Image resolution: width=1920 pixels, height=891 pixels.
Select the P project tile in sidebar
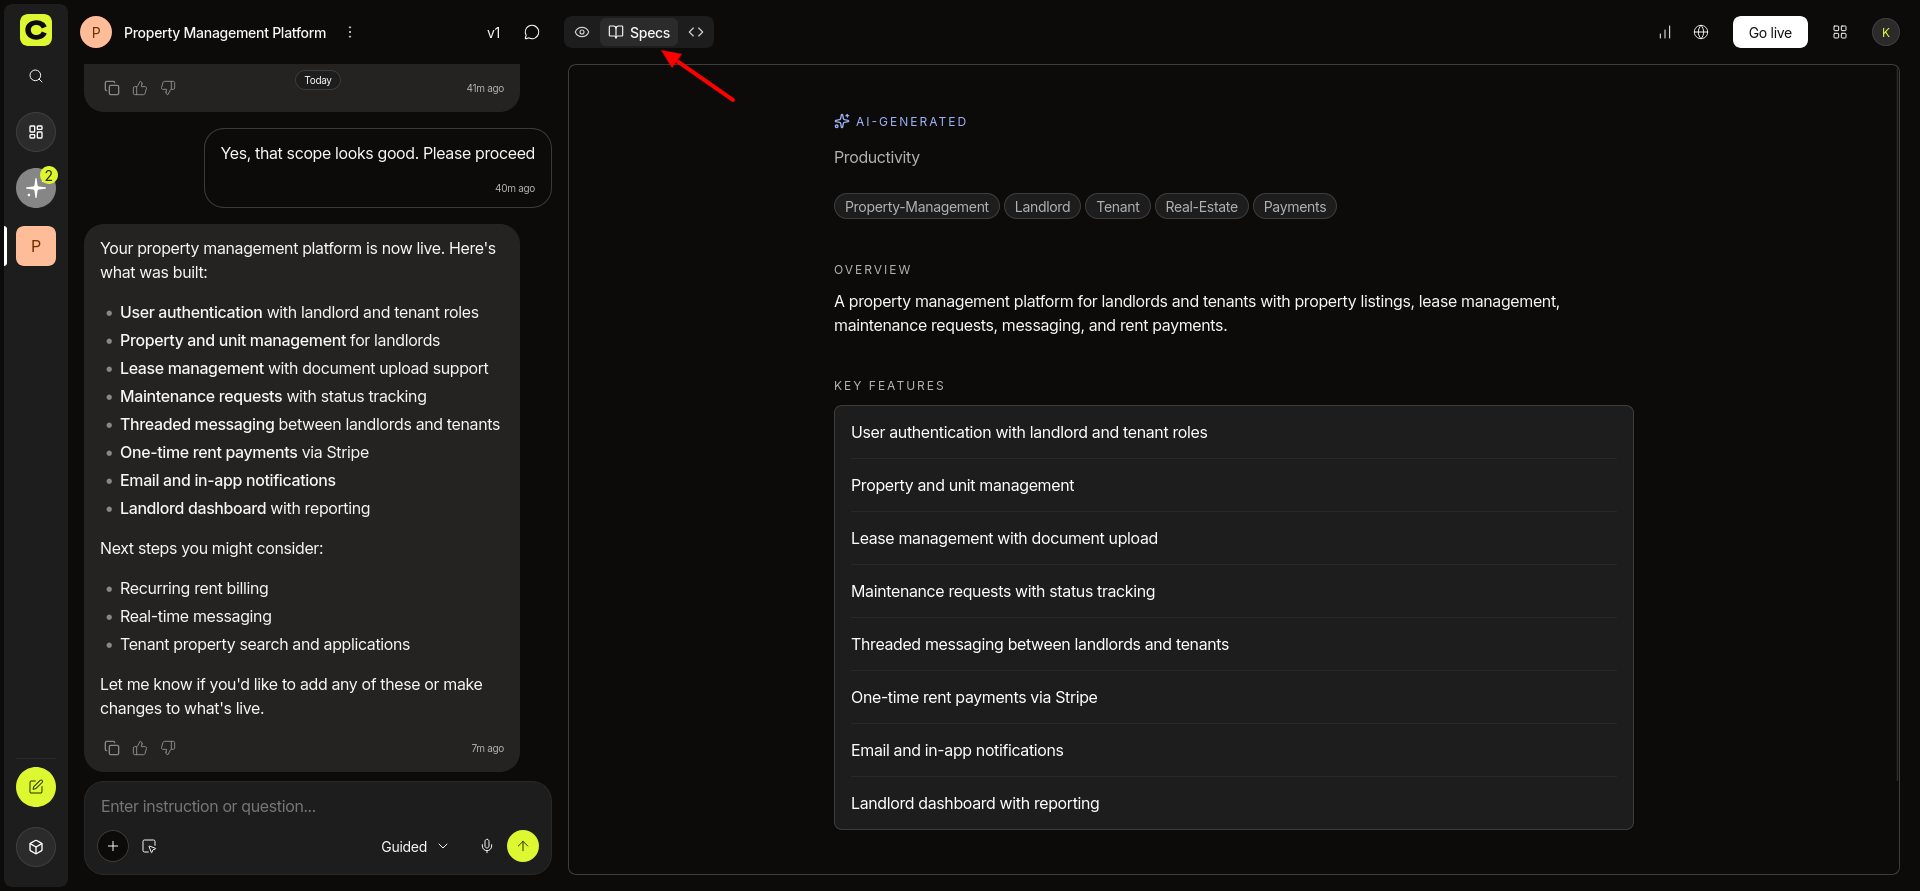(x=36, y=246)
